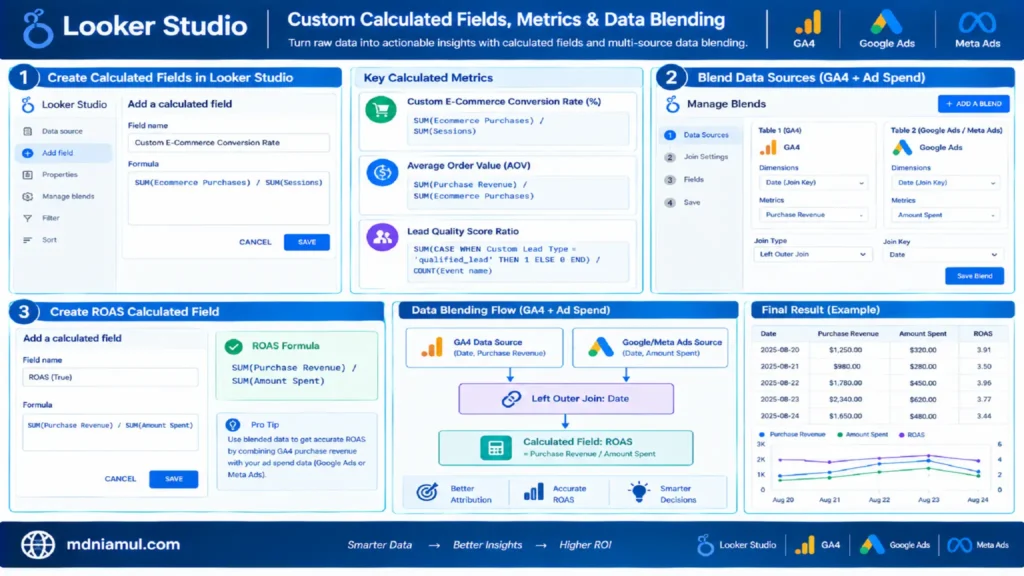Click the globe icon next to mdniamul.com
1024x576 pixels.
(x=38, y=545)
